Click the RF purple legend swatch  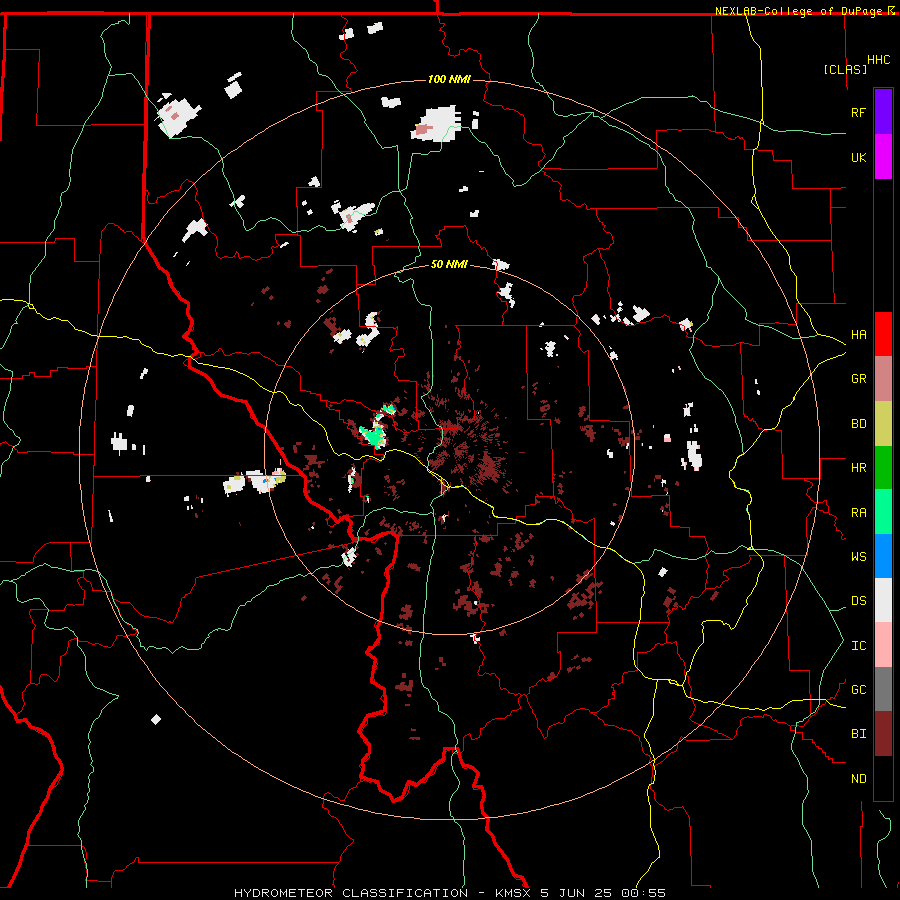point(883,112)
